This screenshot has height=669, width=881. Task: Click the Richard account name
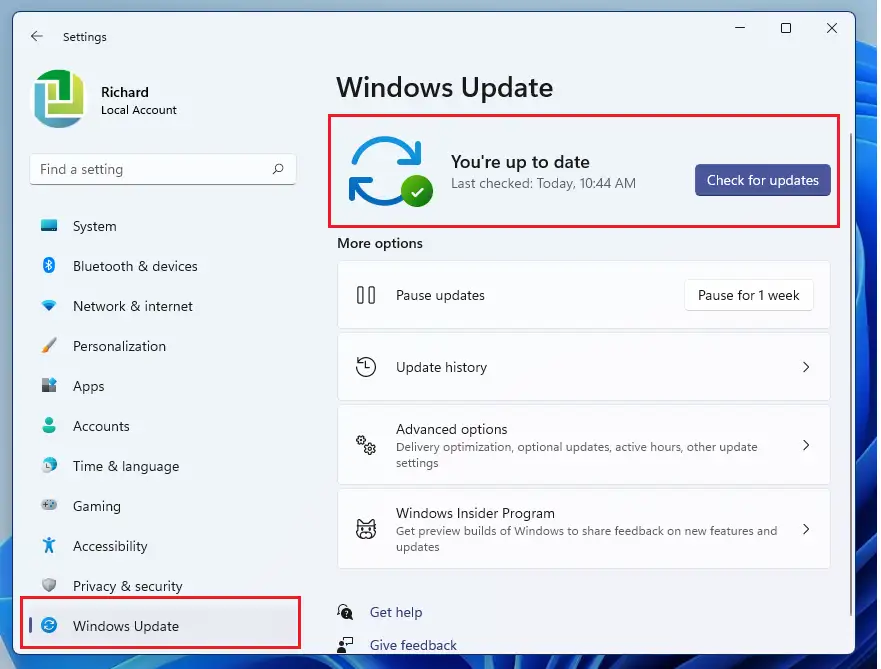125,92
